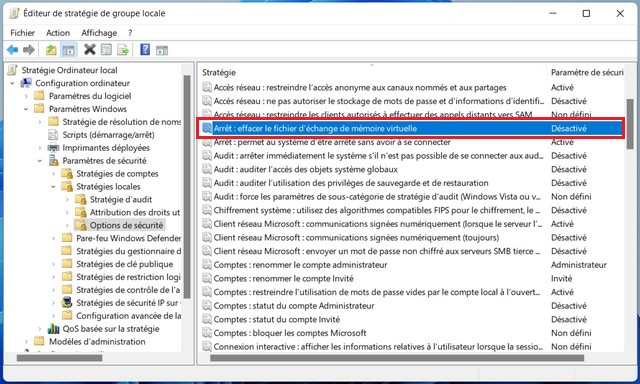Collapse the Stratégies locales node
The image size is (640, 384).
click(x=53, y=186)
